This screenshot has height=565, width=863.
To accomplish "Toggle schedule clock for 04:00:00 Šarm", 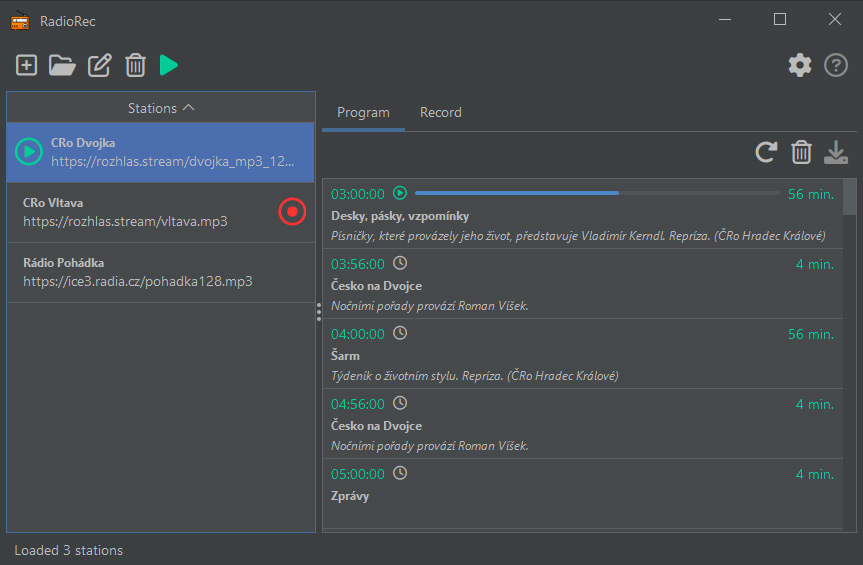I will (x=400, y=333).
